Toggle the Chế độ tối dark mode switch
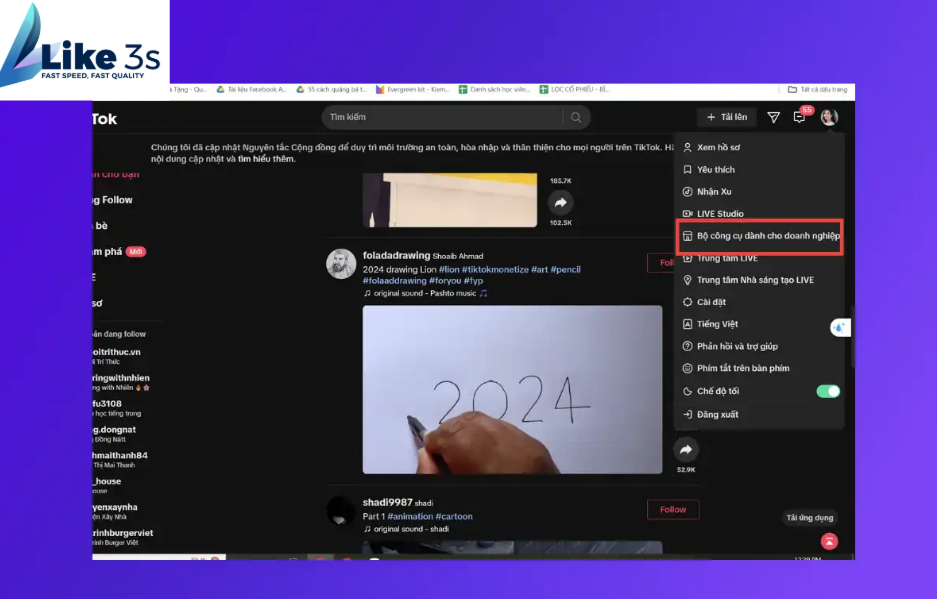937x599 pixels. point(828,391)
